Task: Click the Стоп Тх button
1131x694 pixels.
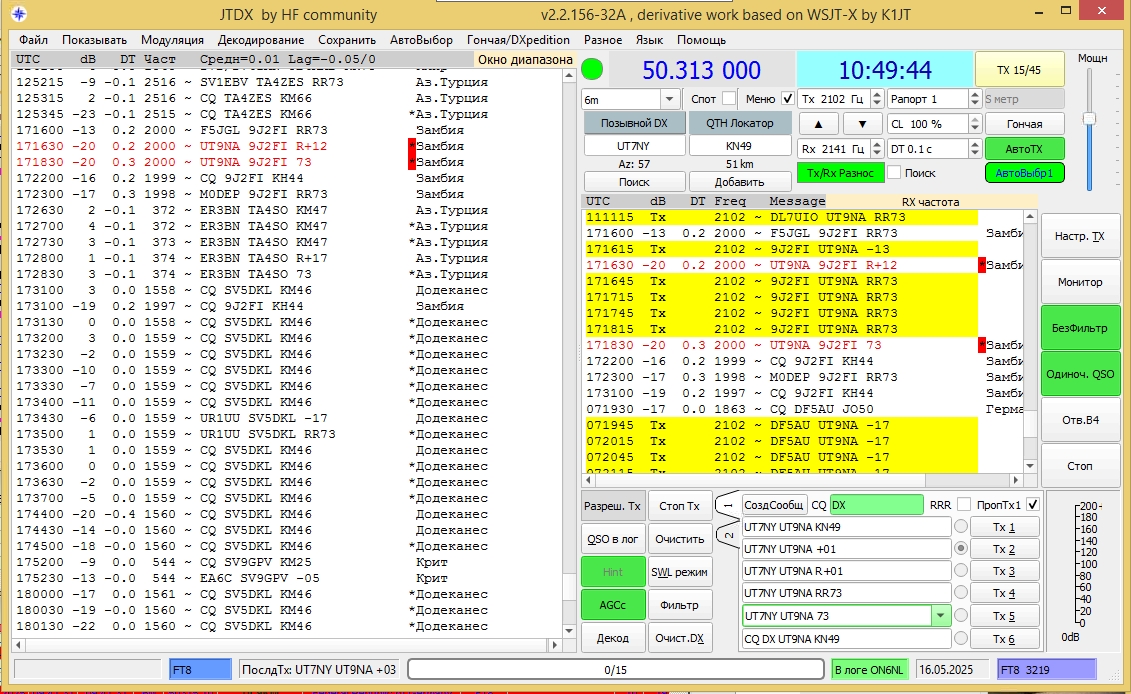Action: pyautogui.click(x=679, y=506)
